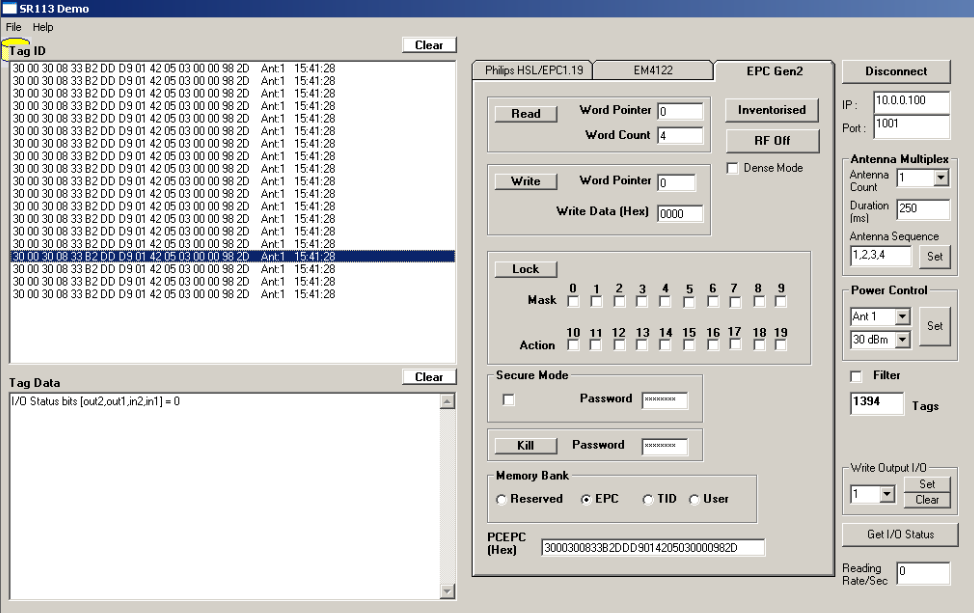Click the Port field
Image resolution: width=974 pixels, height=613 pixels.
click(911, 127)
